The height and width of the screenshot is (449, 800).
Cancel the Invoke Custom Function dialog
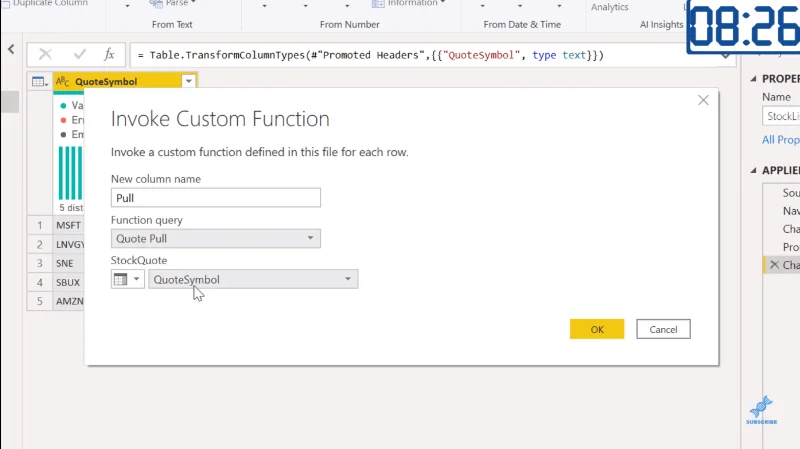click(663, 329)
